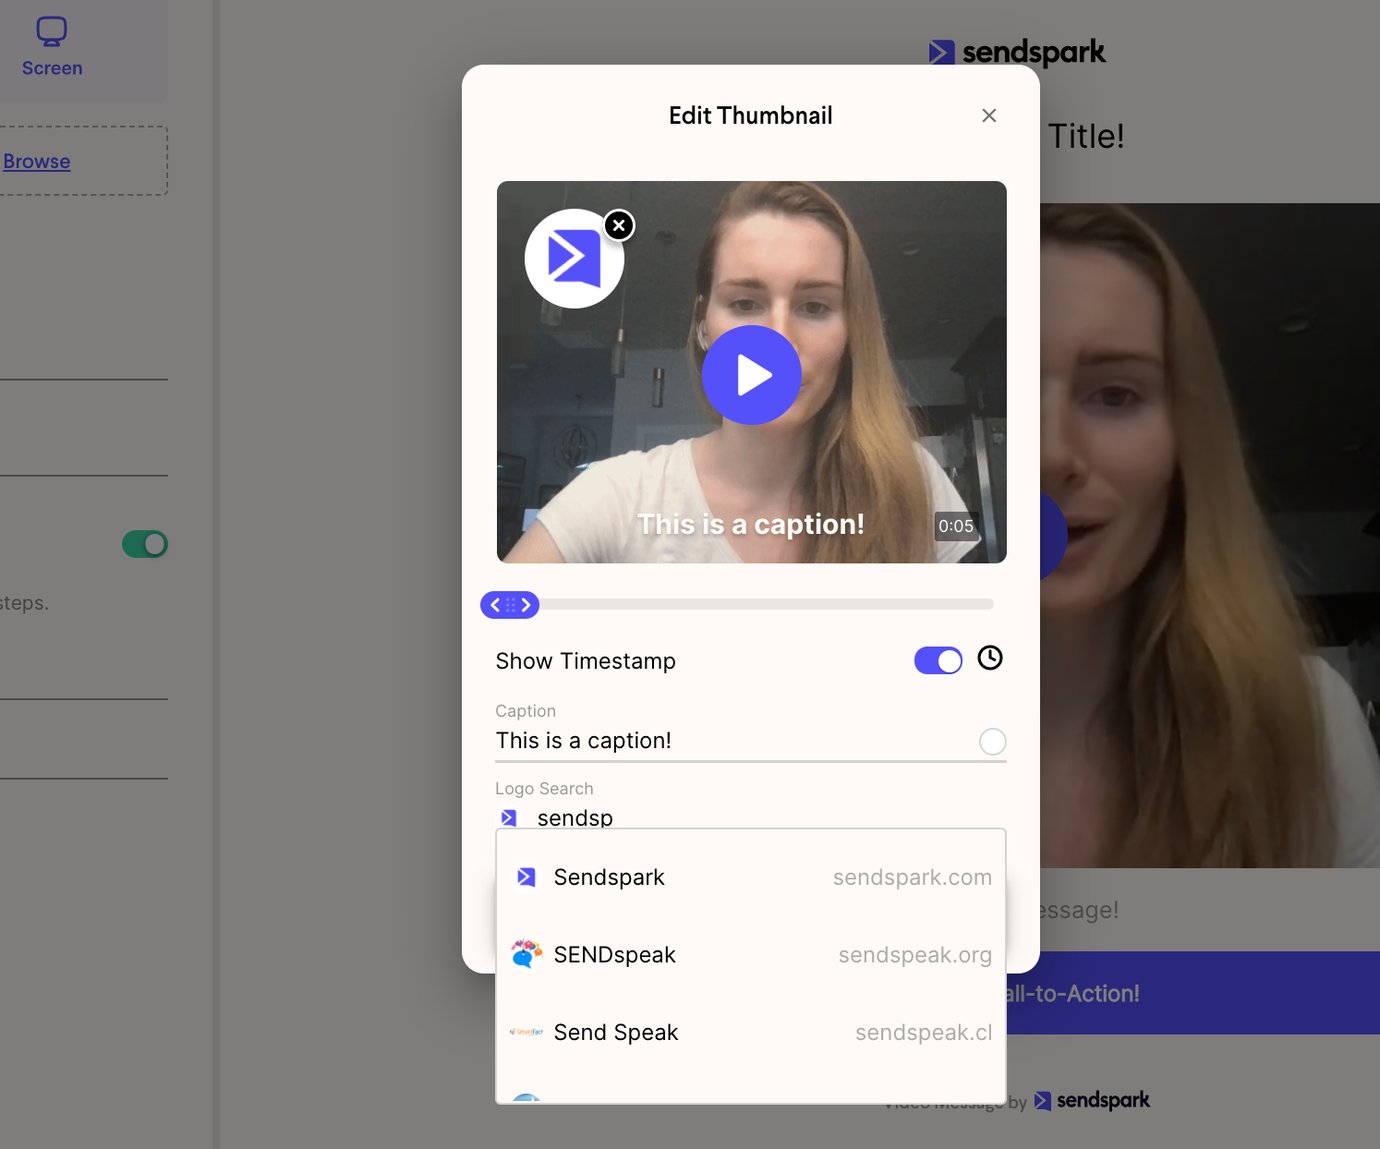Open the Browse link in the sidebar
This screenshot has height=1149, width=1380.
pos(37,161)
